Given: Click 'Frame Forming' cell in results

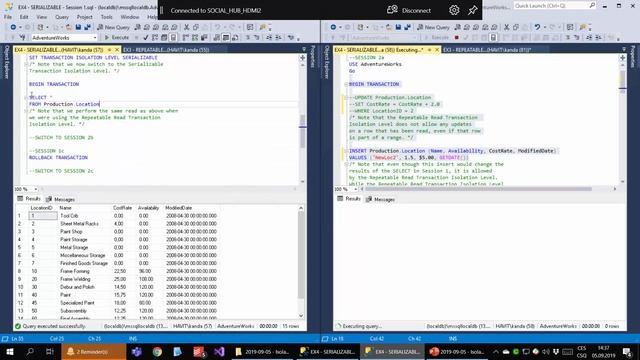Looking at the screenshot, I should point(75,271).
